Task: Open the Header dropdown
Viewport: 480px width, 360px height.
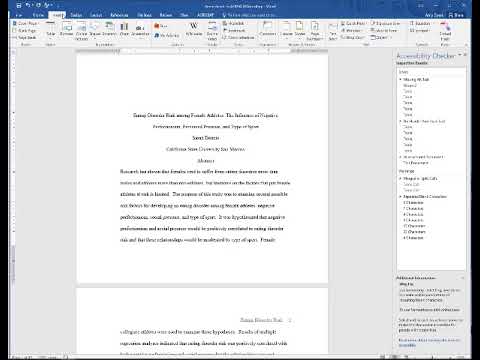Action: [286, 29]
